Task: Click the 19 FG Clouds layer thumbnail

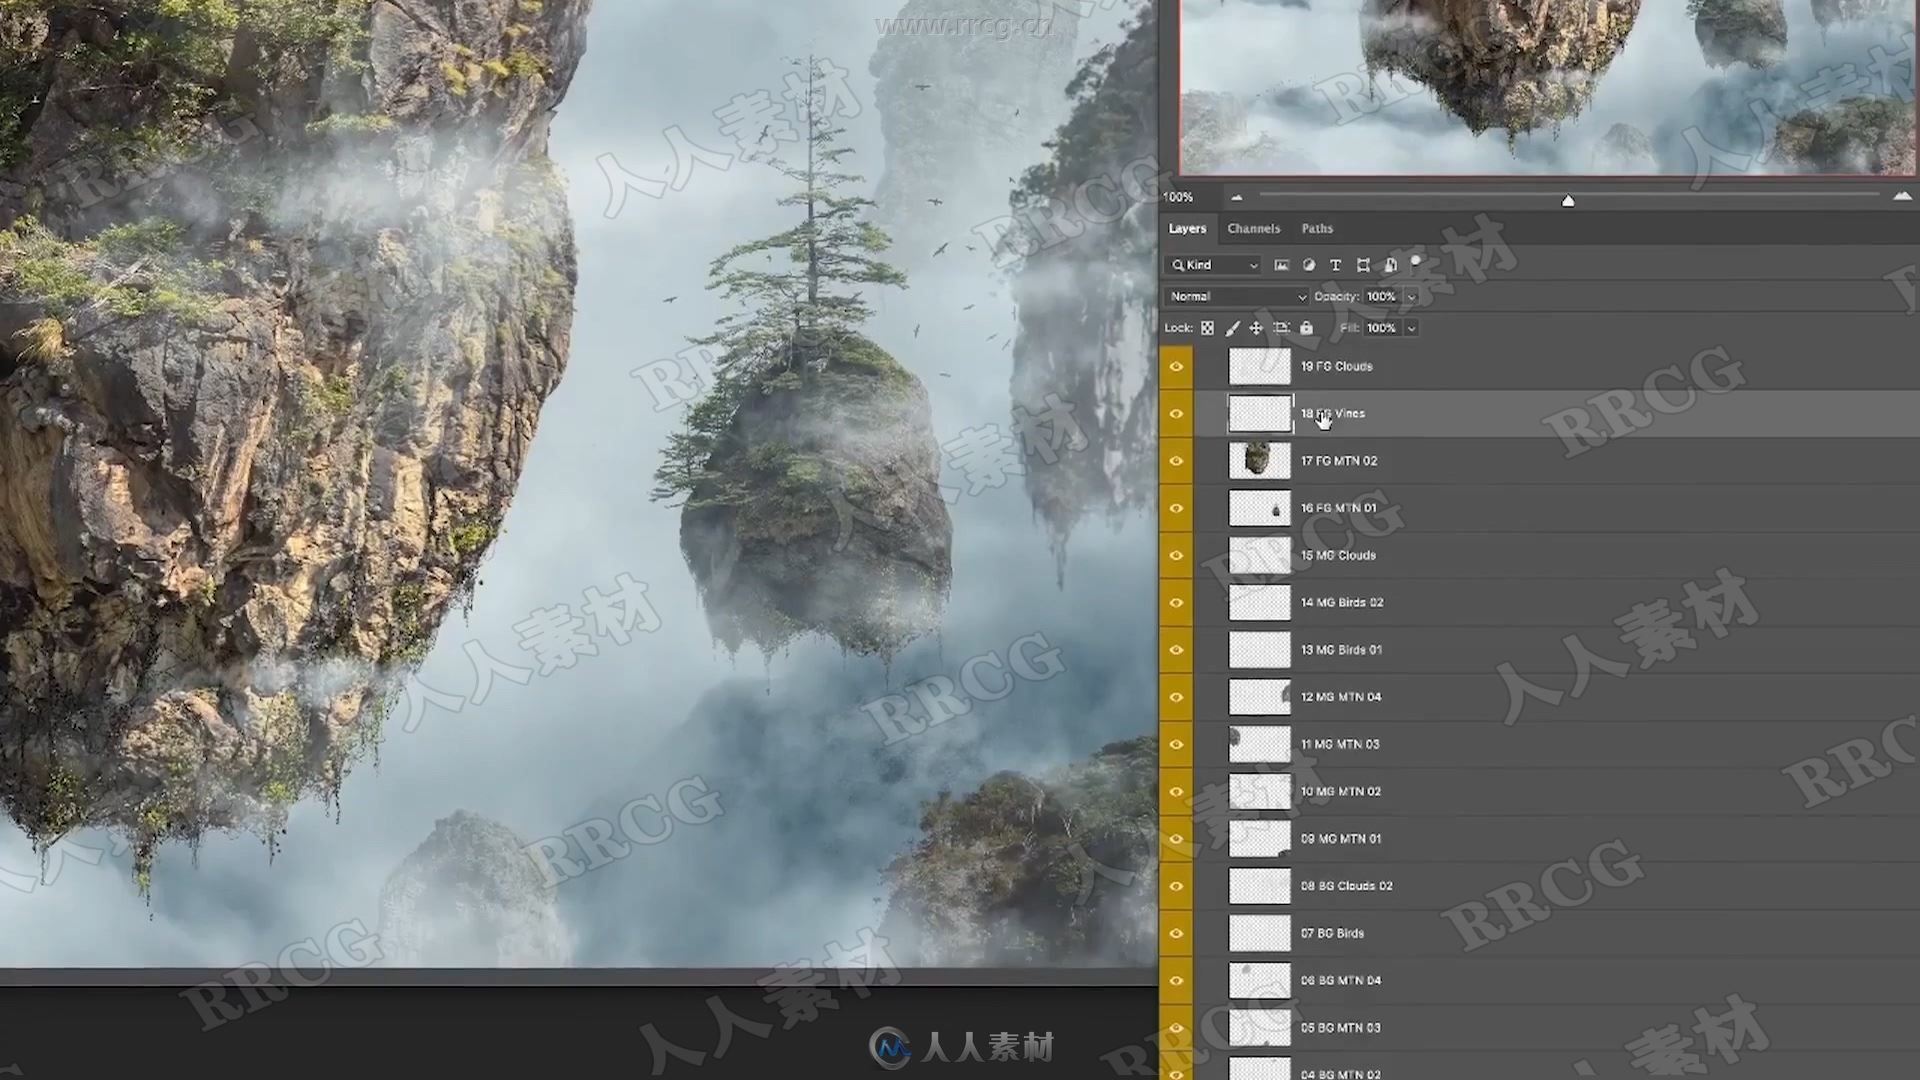Action: [1259, 367]
